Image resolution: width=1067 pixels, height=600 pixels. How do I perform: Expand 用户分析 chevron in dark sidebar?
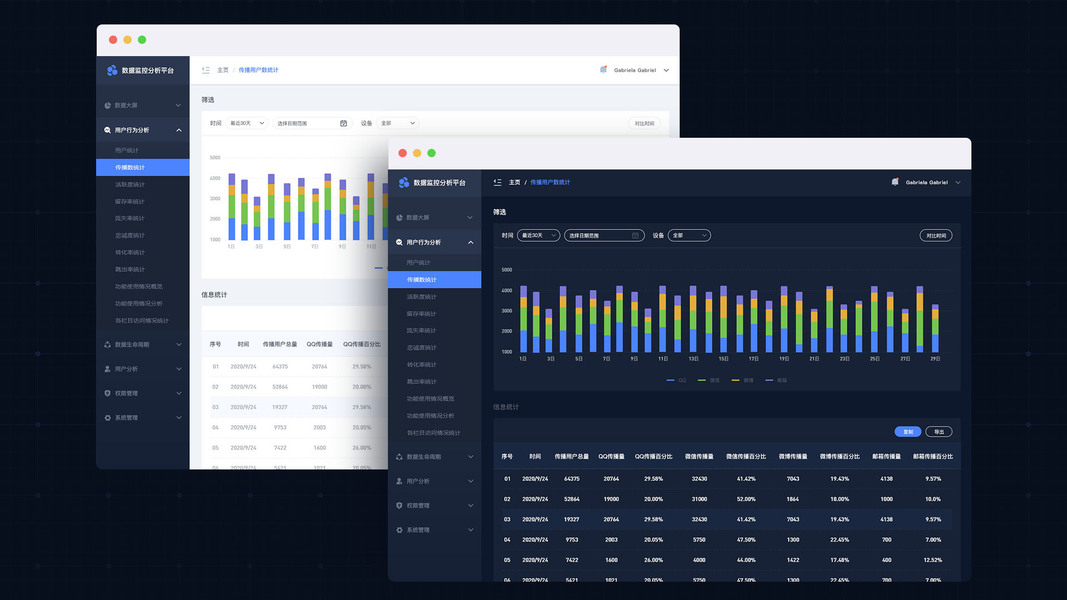[470, 481]
